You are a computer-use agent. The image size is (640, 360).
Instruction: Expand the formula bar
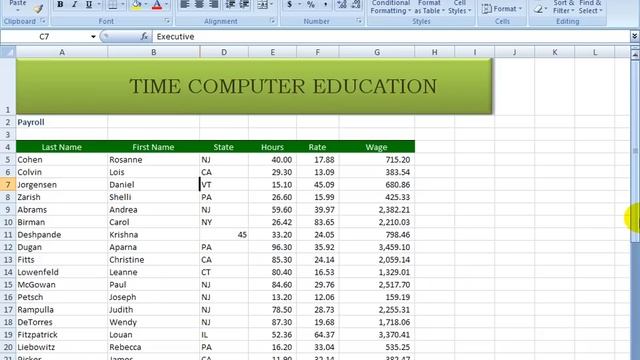point(634,37)
